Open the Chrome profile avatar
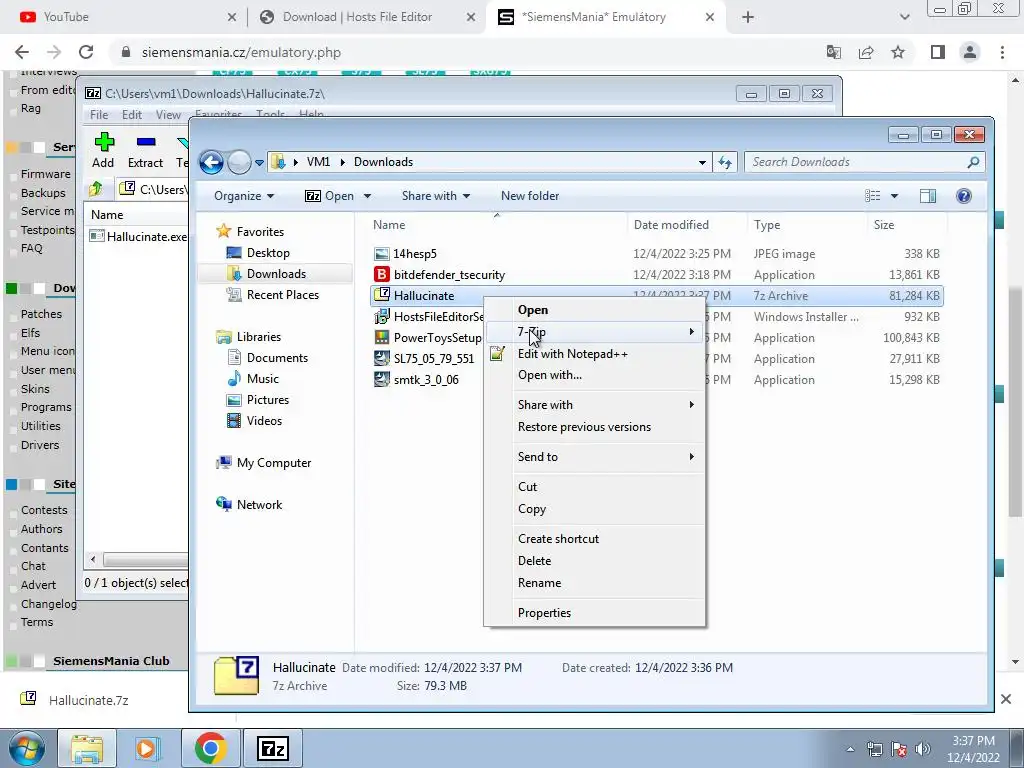Viewport: 1024px width, 768px height. click(970, 52)
